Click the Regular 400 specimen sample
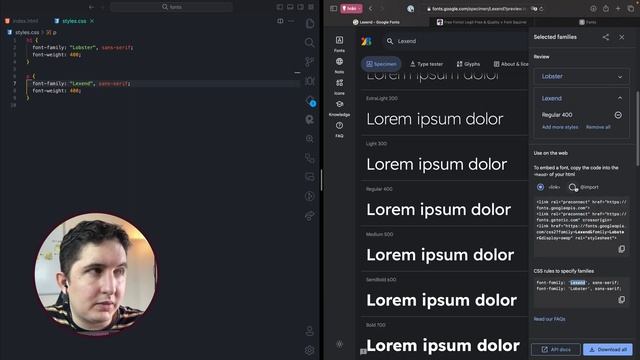Viewport: 640px width, 360px height. [x=438, y=210]
